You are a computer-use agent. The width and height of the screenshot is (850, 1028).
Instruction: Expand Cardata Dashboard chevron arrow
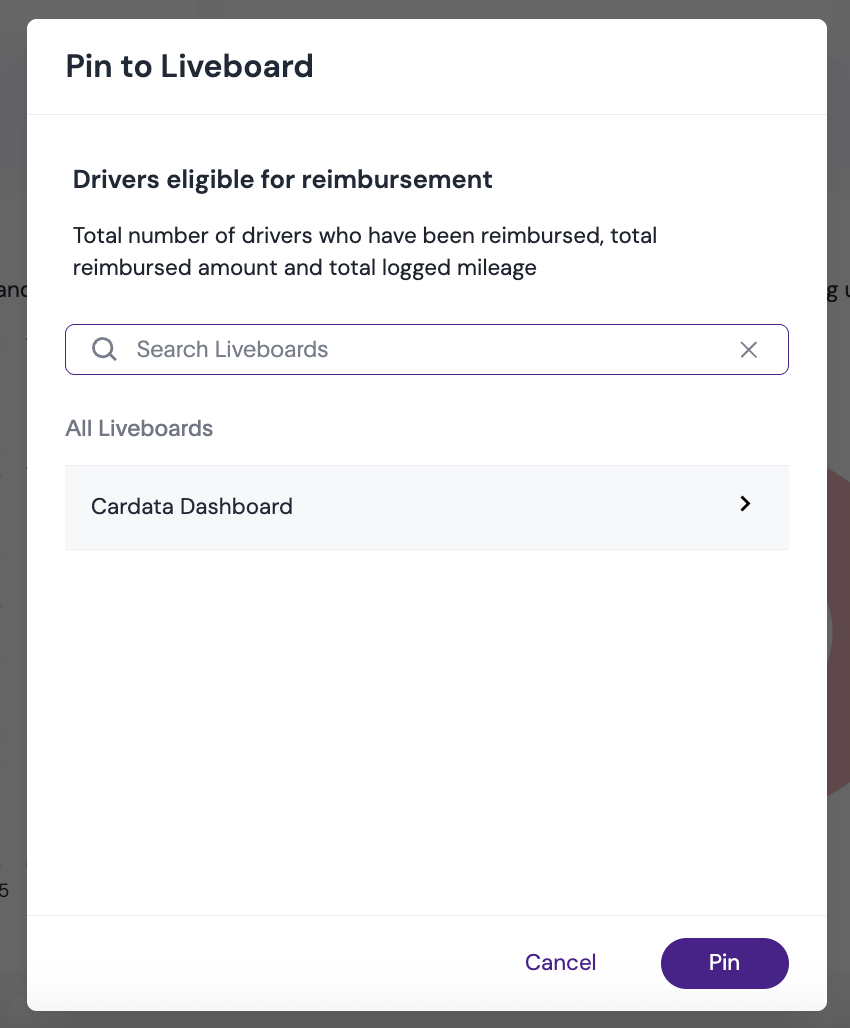pyautogui.click(x=745, y=504)
